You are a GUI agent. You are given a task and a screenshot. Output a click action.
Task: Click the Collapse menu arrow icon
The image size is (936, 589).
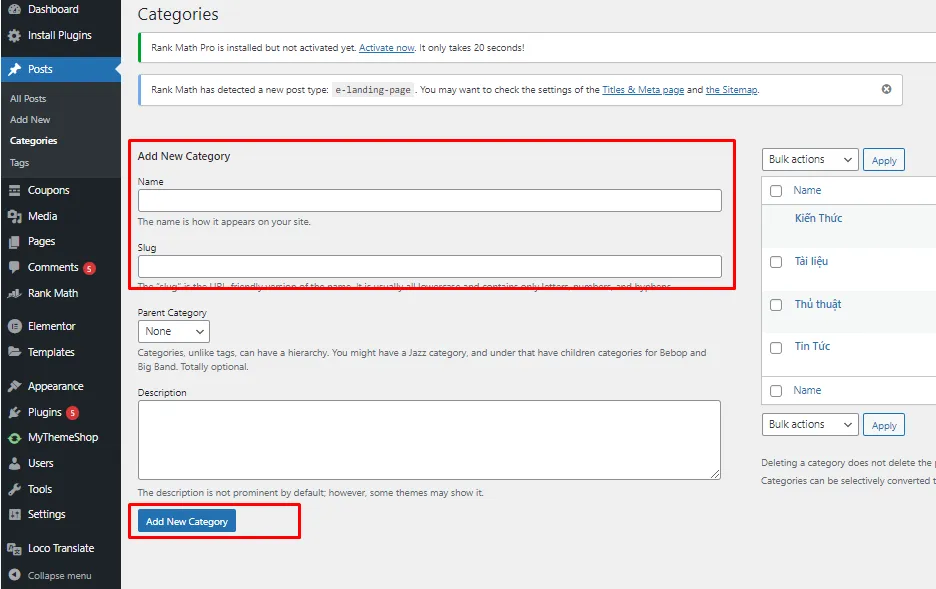tap(14, 575)
